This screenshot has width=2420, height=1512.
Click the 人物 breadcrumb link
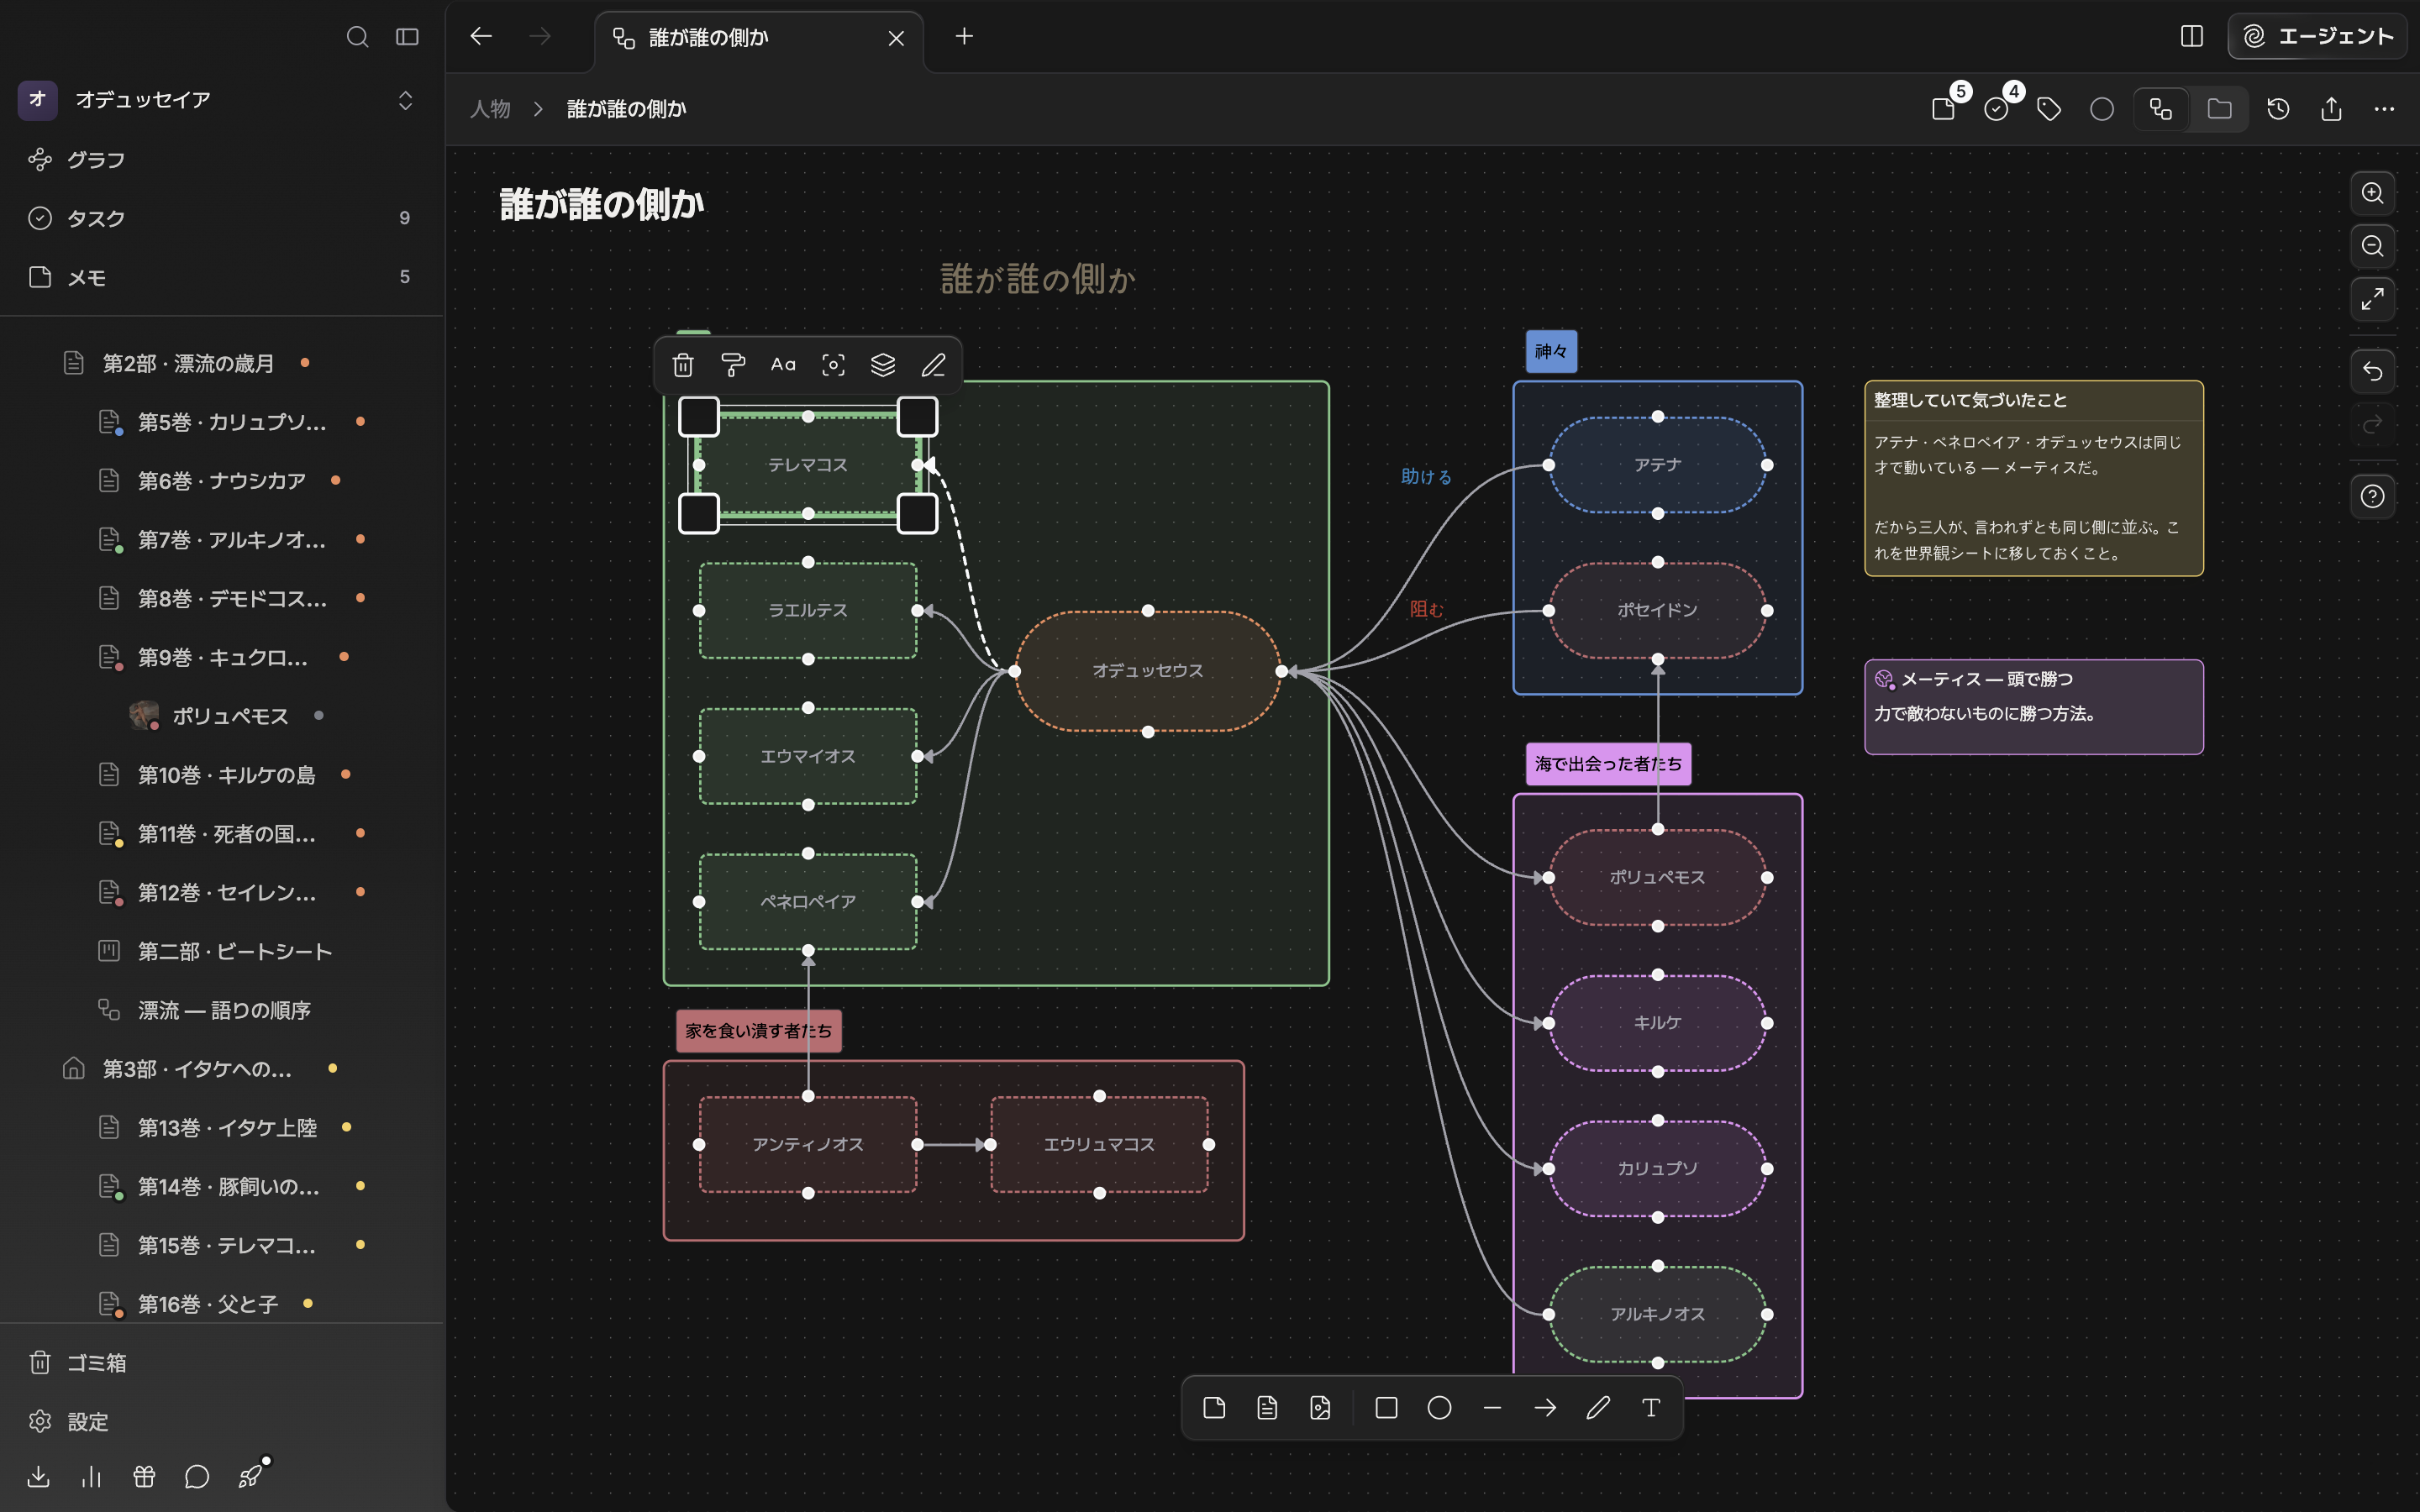(x=490, y=109)
